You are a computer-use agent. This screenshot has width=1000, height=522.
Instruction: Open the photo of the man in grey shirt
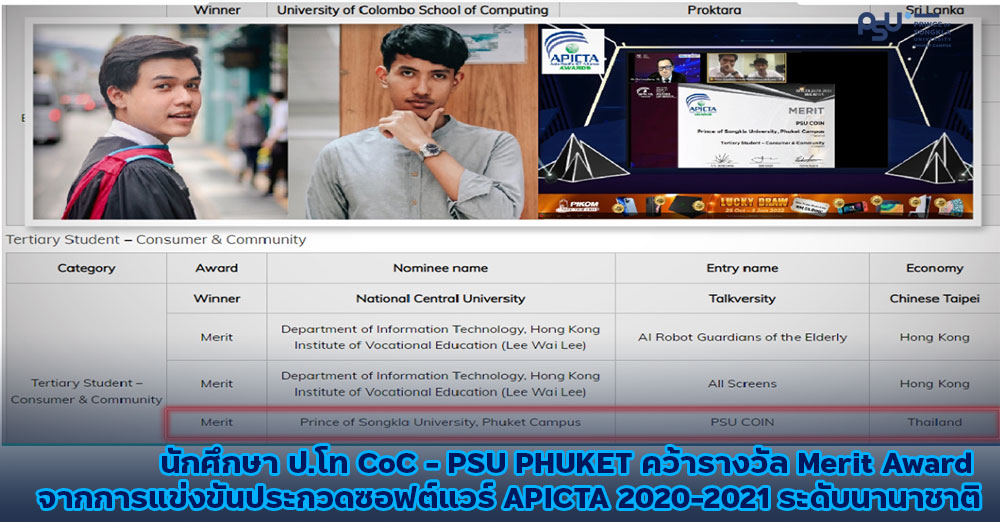point(413,122)
